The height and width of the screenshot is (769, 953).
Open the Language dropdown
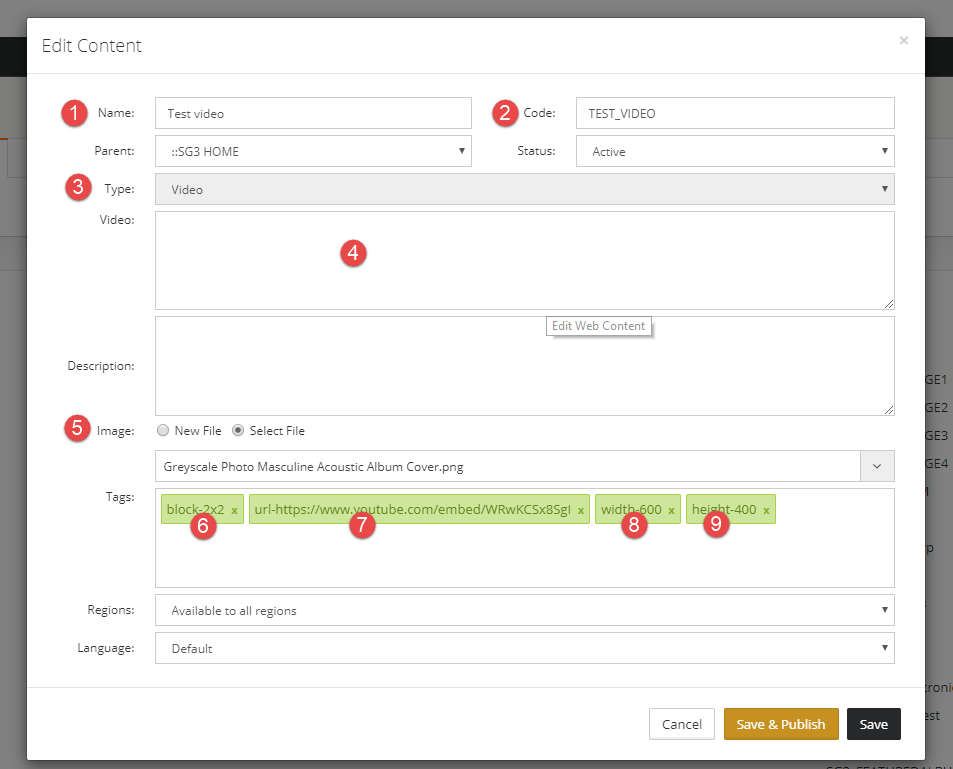525,648
